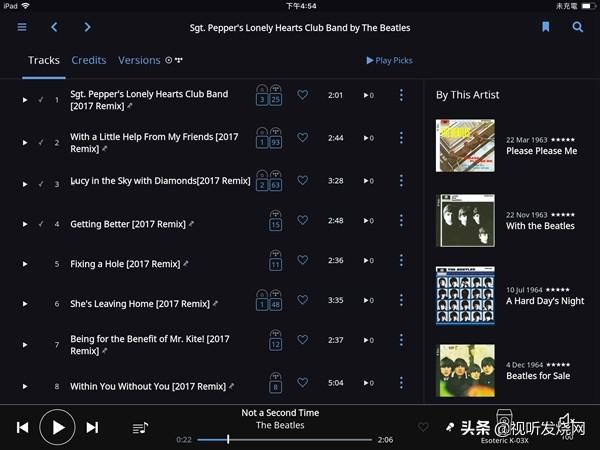Tap the bookmark icon in the header
The image size is (600, 450).
(545, 27)
